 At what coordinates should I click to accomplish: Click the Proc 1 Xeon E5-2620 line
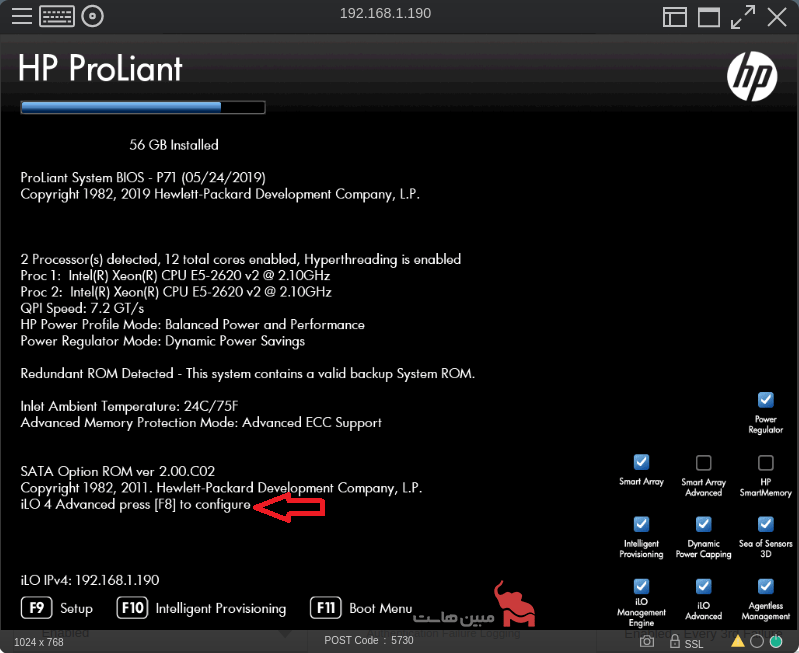tap(175, 276)
